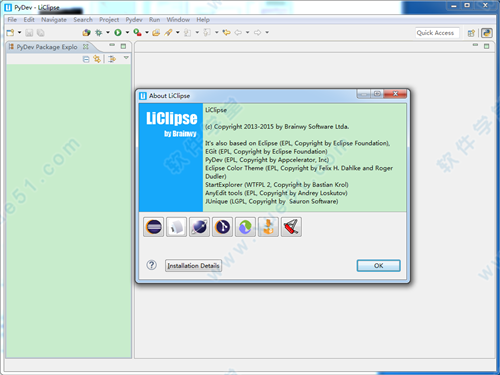Screen dimensions: 500x375
Task: Click the Forward navigation arrow
Action: pyautogui.click(x=257, y=32)
